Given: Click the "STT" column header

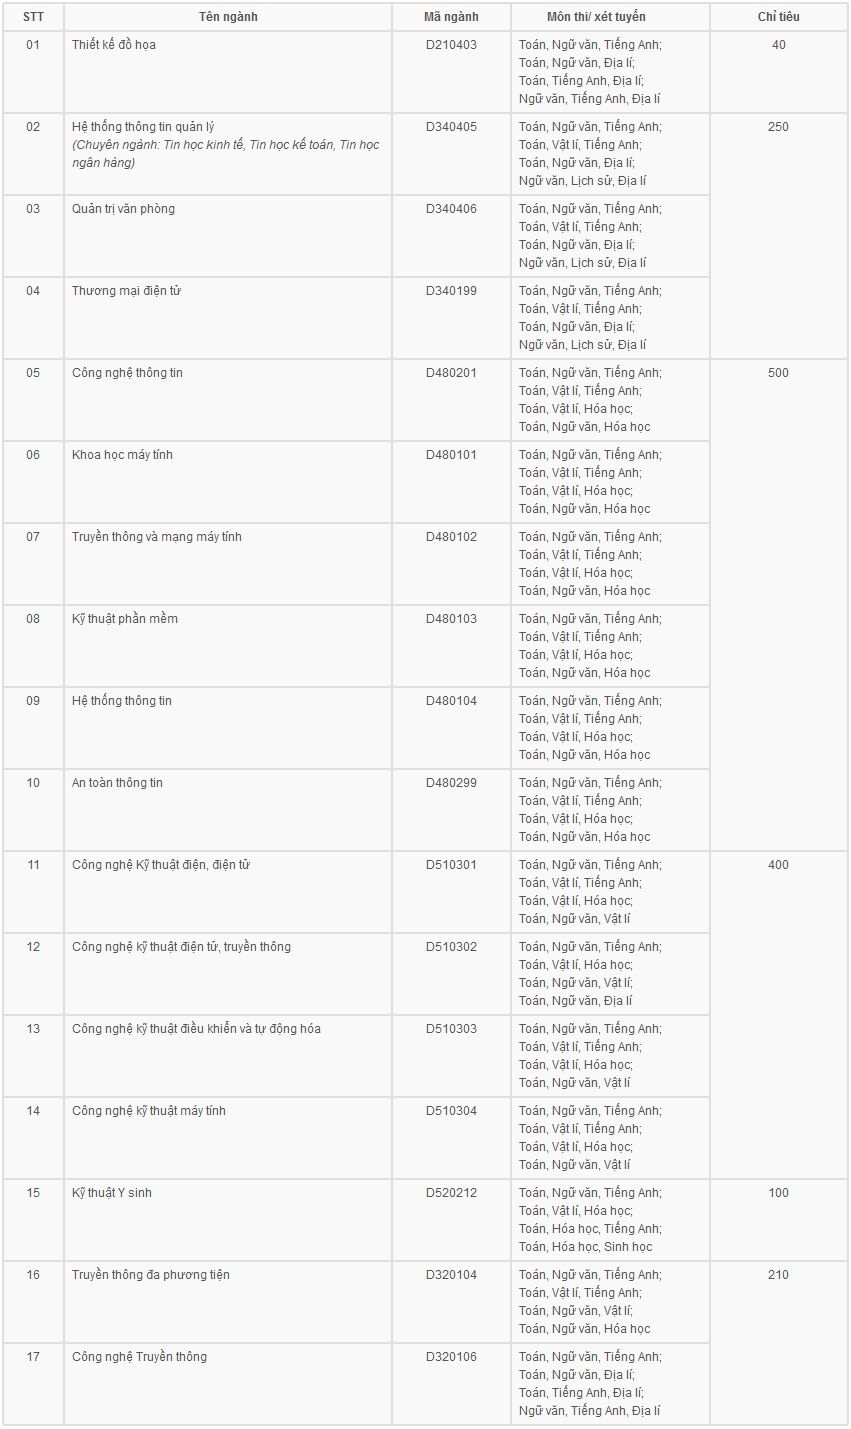Looking at the screenshot, I should pyautogui.click(x=33, y=17).
